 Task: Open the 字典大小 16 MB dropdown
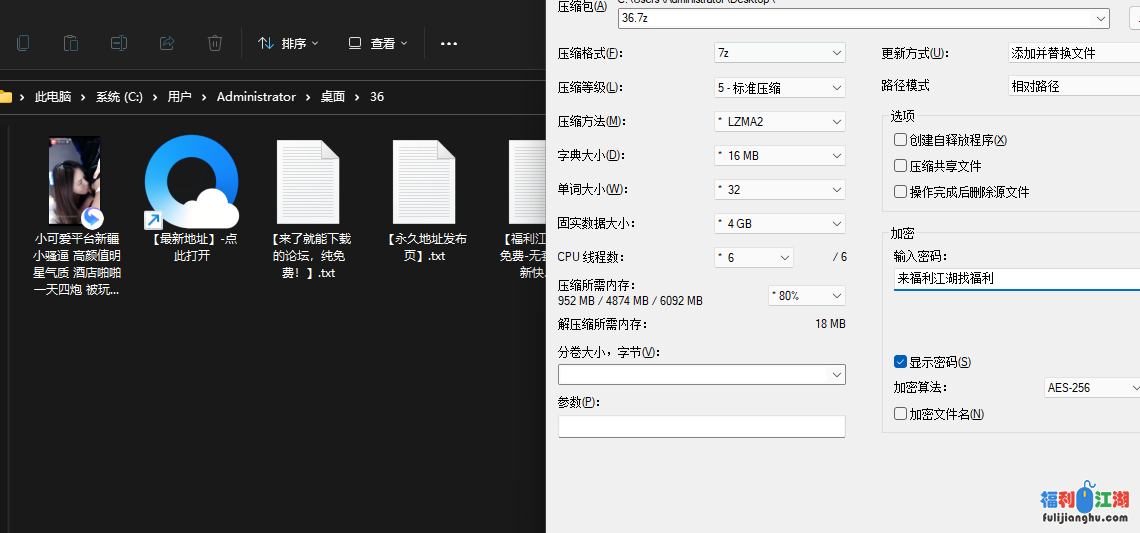coord(780,155)
